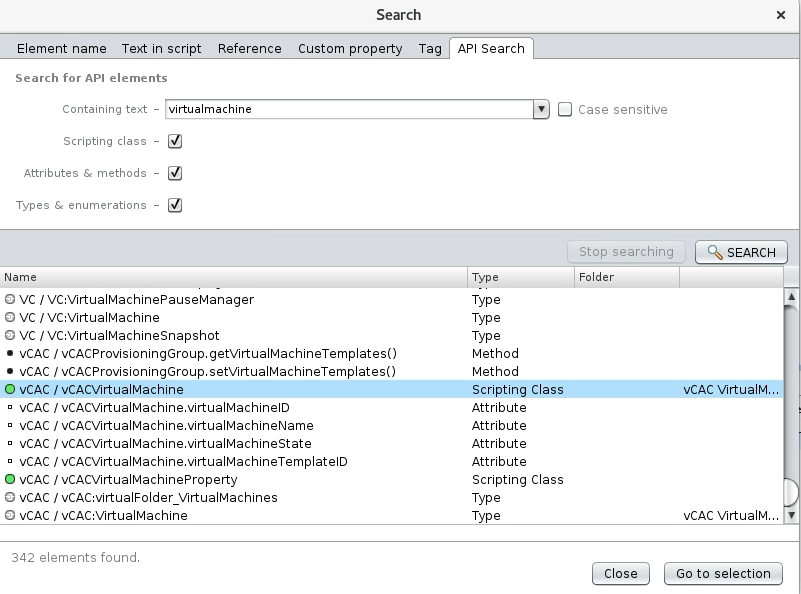The height and width of the screenshot is (594, 801).
Task: Switch to the Element name tab
Action: (x=62, y=49)
